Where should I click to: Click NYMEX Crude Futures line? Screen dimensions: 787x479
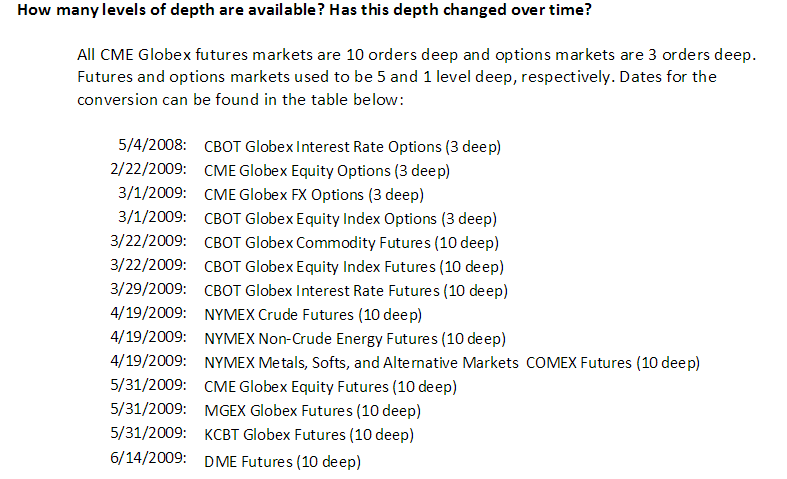click(313, 315)
